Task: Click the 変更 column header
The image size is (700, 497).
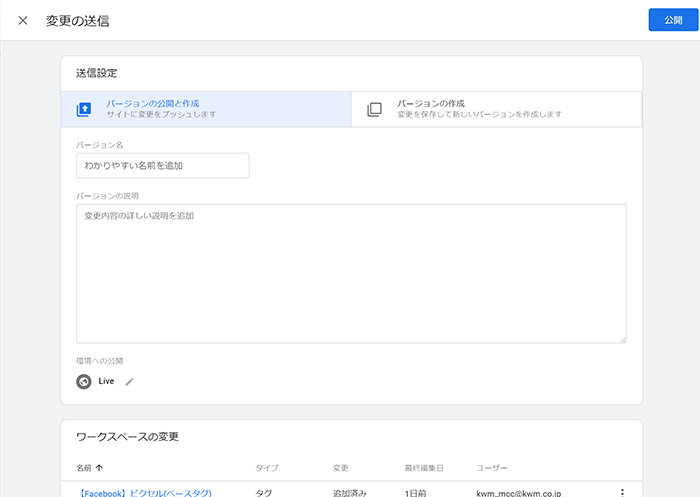Action: pyautogui.click(x=341, y=468)
